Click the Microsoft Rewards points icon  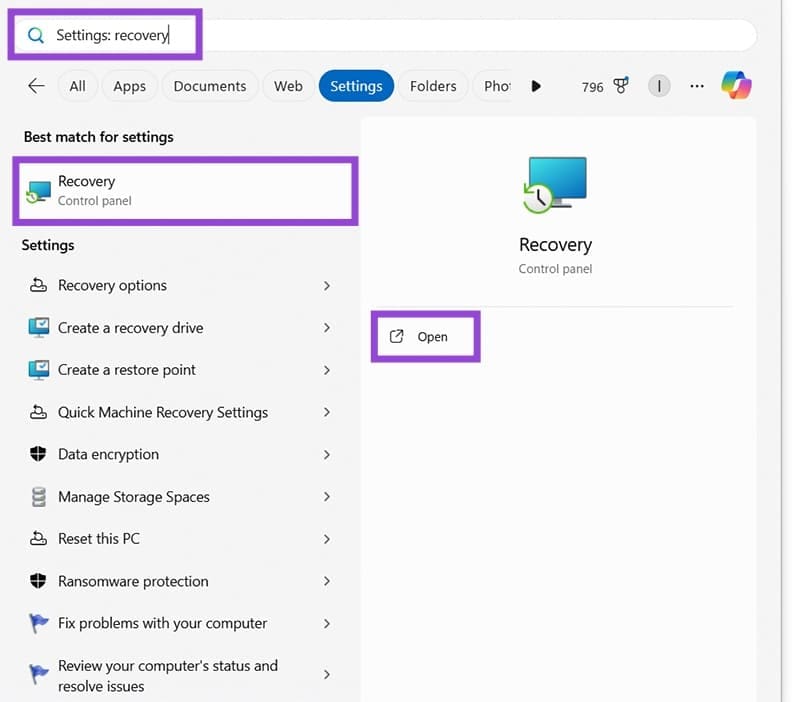621,86
